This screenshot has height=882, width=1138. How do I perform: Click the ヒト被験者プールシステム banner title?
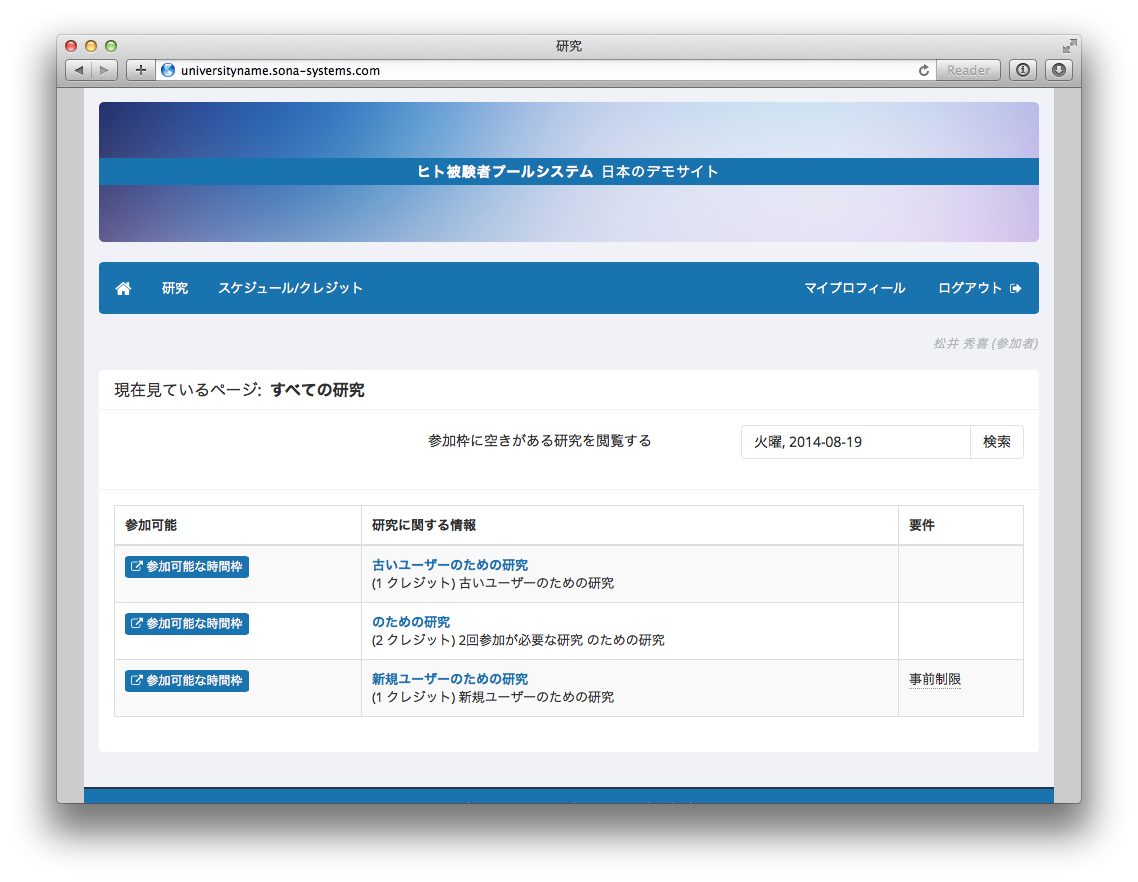coord(504,171)
